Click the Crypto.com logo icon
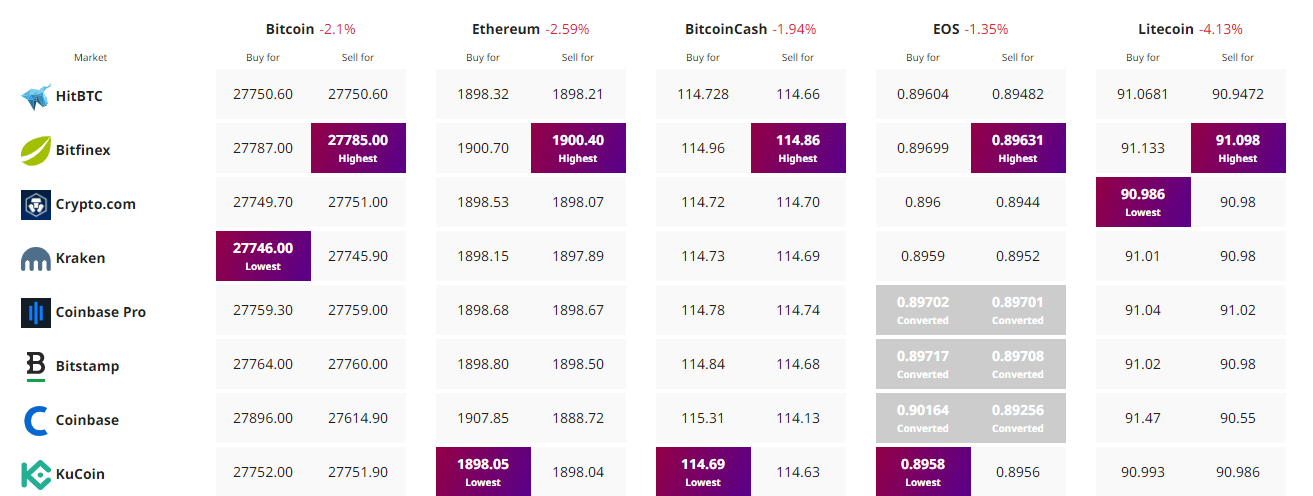This screenshot has height=496, width=1313. (x=36, y=204)
